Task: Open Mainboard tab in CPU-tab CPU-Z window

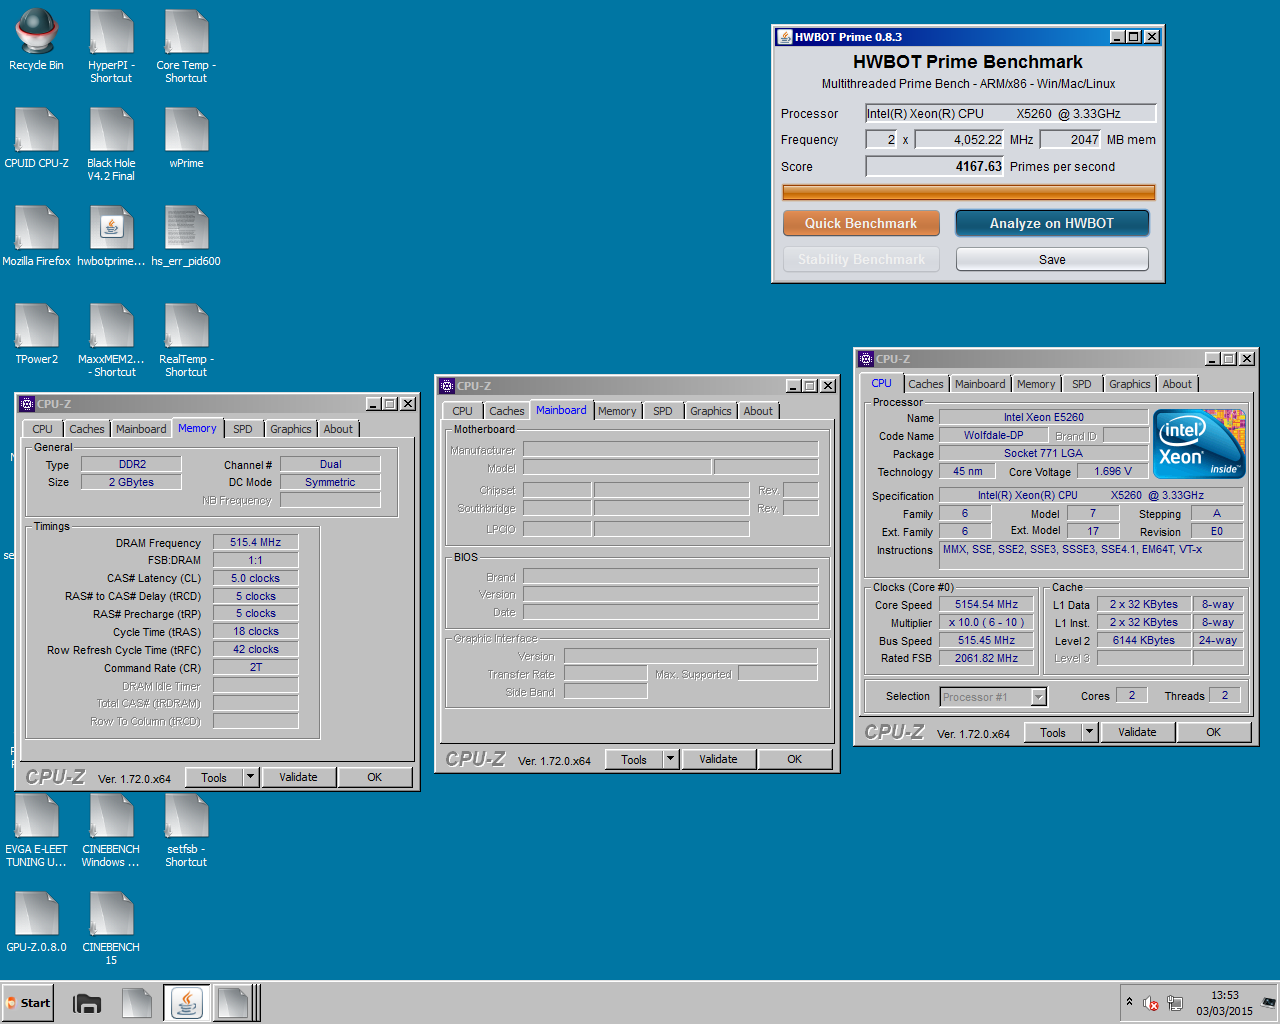Action: 980,384
